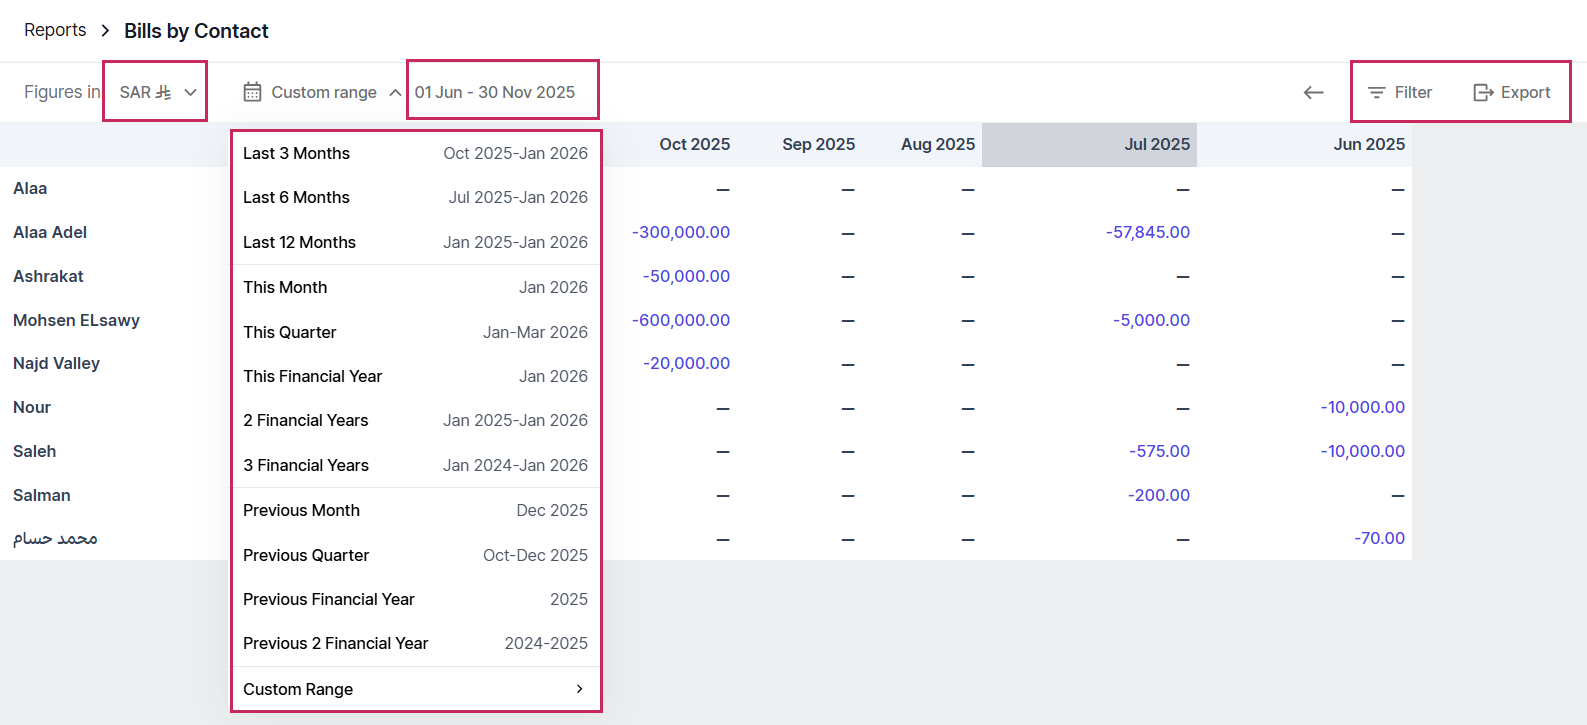1587x725 pixels.
Task: Click the back arrow icon
Action: (x=1313, y=93)
